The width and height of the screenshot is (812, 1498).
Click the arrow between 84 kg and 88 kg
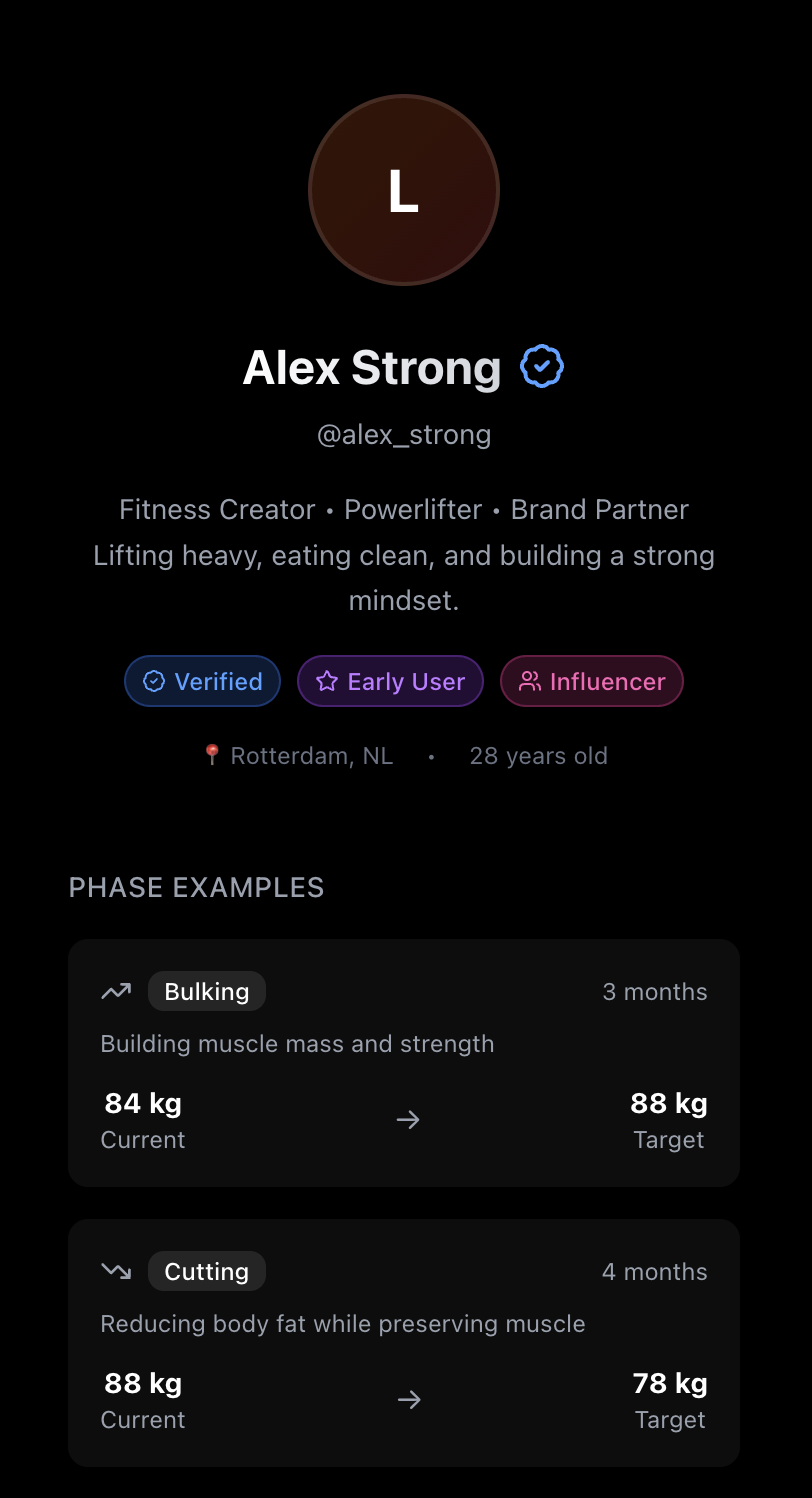click(x=408, y=1119)
